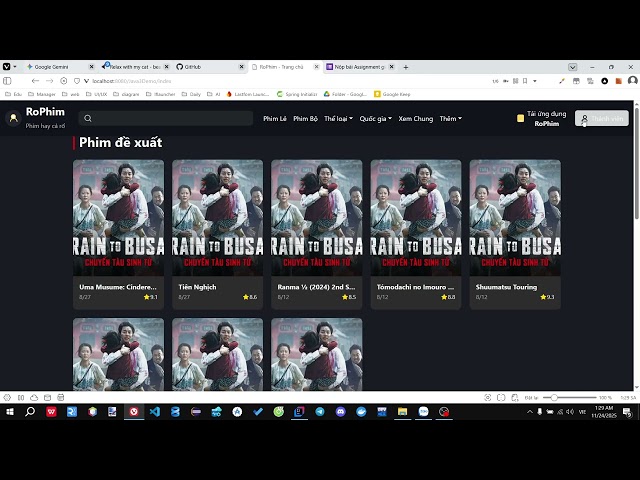Open the Google Keep bookmark
This screenshot has height=480, width=640.
pos(392,94)
